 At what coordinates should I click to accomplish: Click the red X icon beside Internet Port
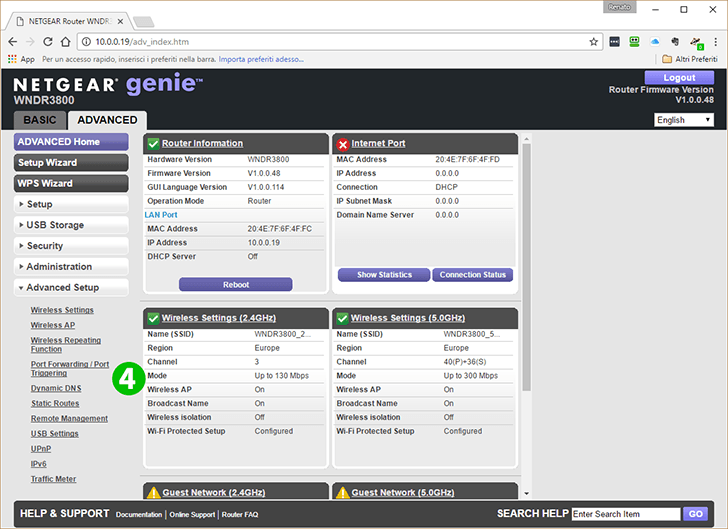pyautogui.click(x=343, y=144)
